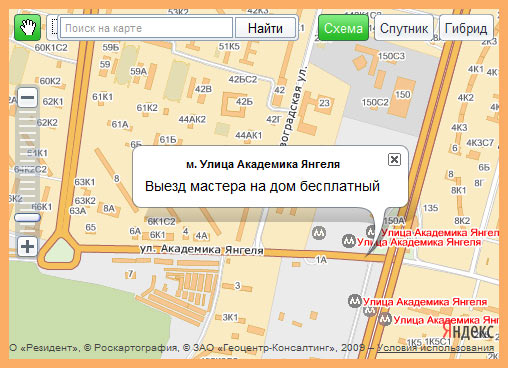This screenshot has height=368, width=508.
Task: Click building label '1А'
Action: tap(321, 260)
